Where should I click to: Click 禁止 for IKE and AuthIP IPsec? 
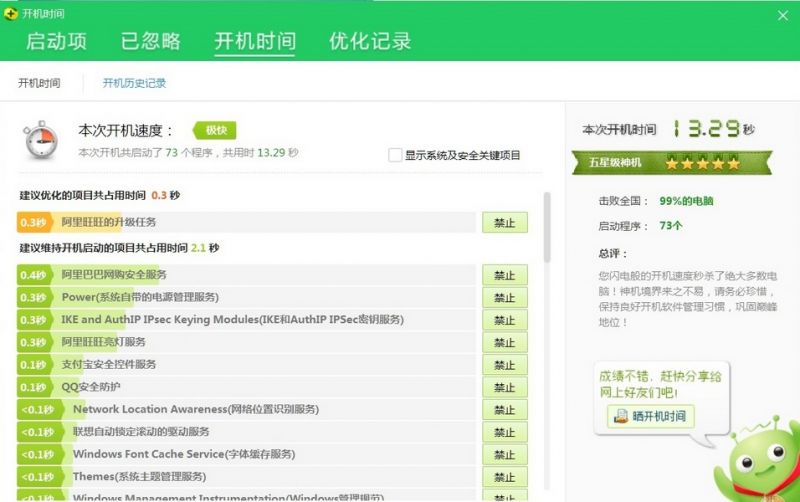click(505, 320)
